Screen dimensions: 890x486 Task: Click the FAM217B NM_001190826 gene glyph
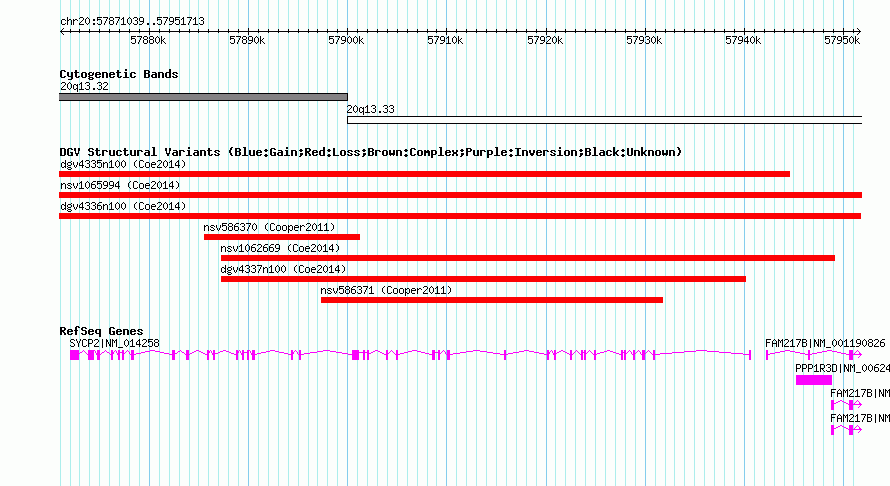(814, 355)
